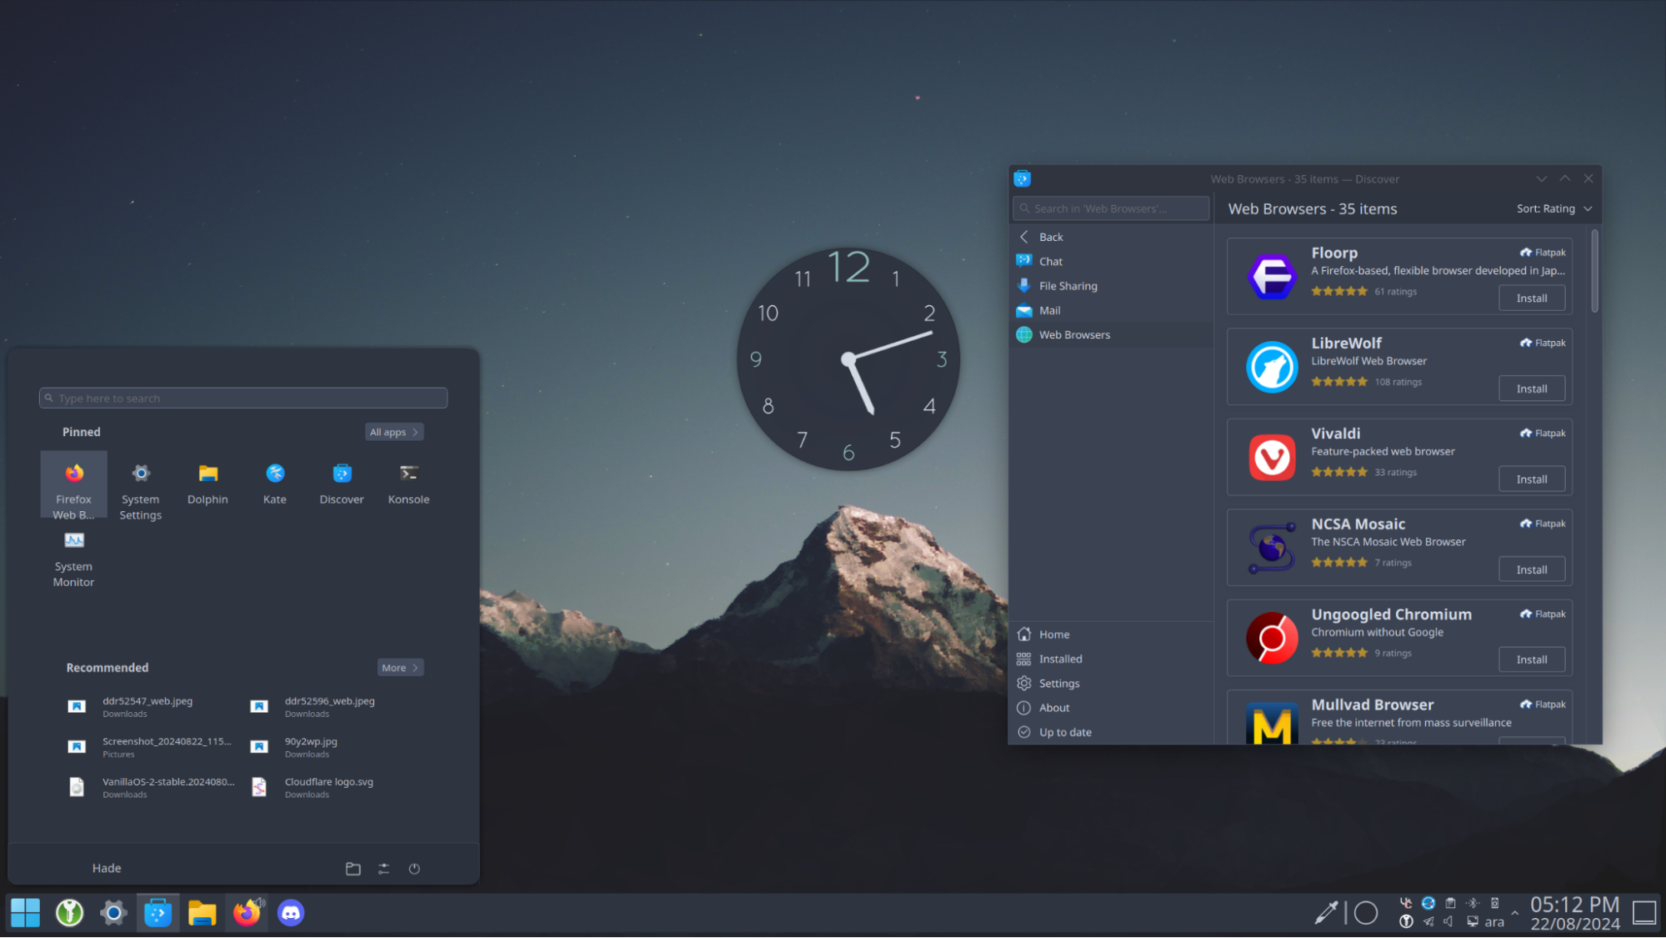Click the Discover results scrollbar

click(1594, 272)
